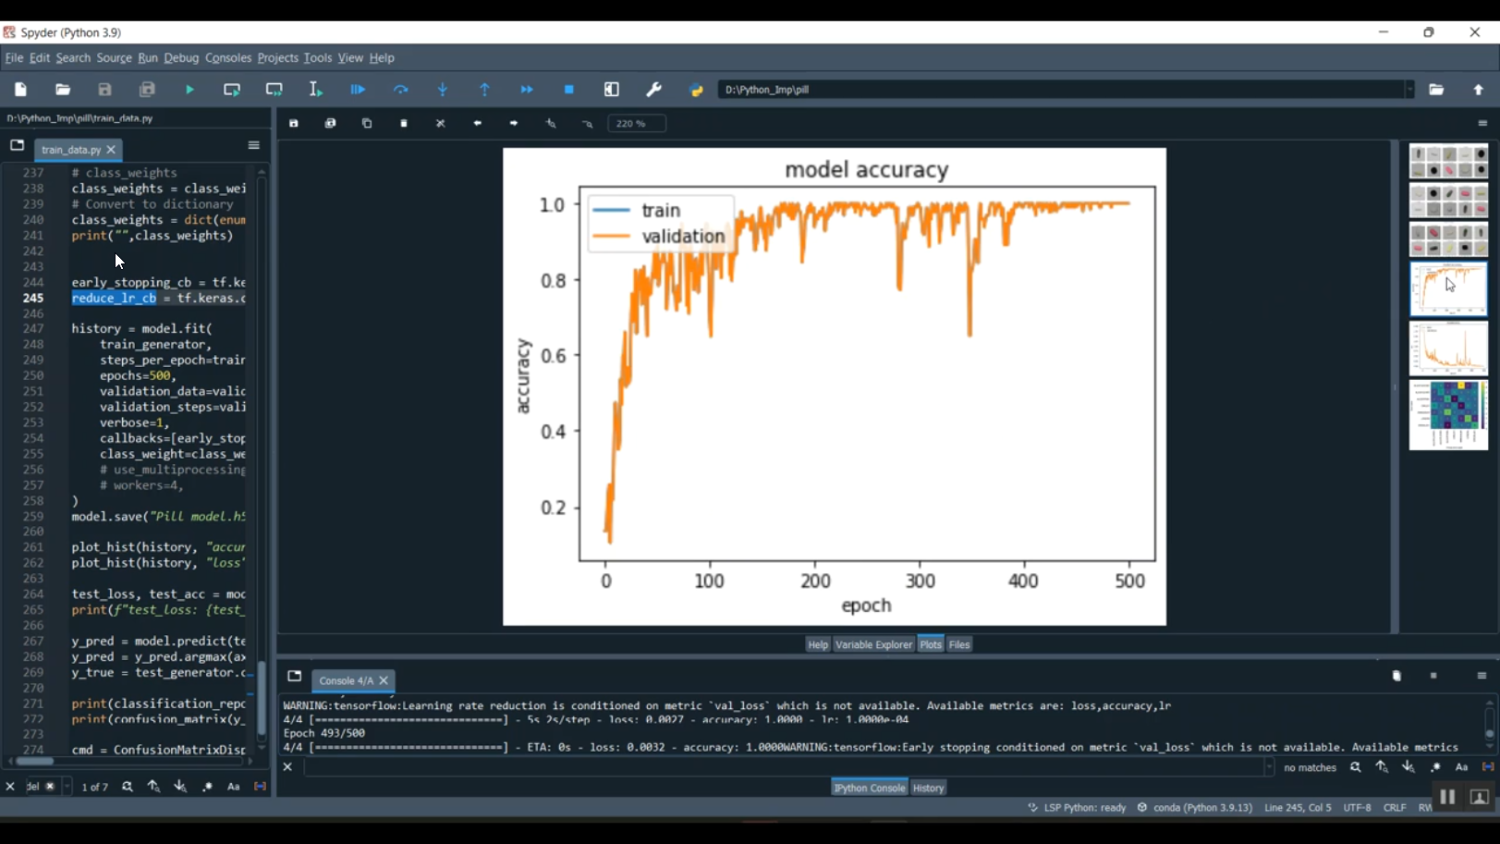
Task: Click the Debug file icon in main toolbar
Action: pyautogui.click(x=357, y=90)
